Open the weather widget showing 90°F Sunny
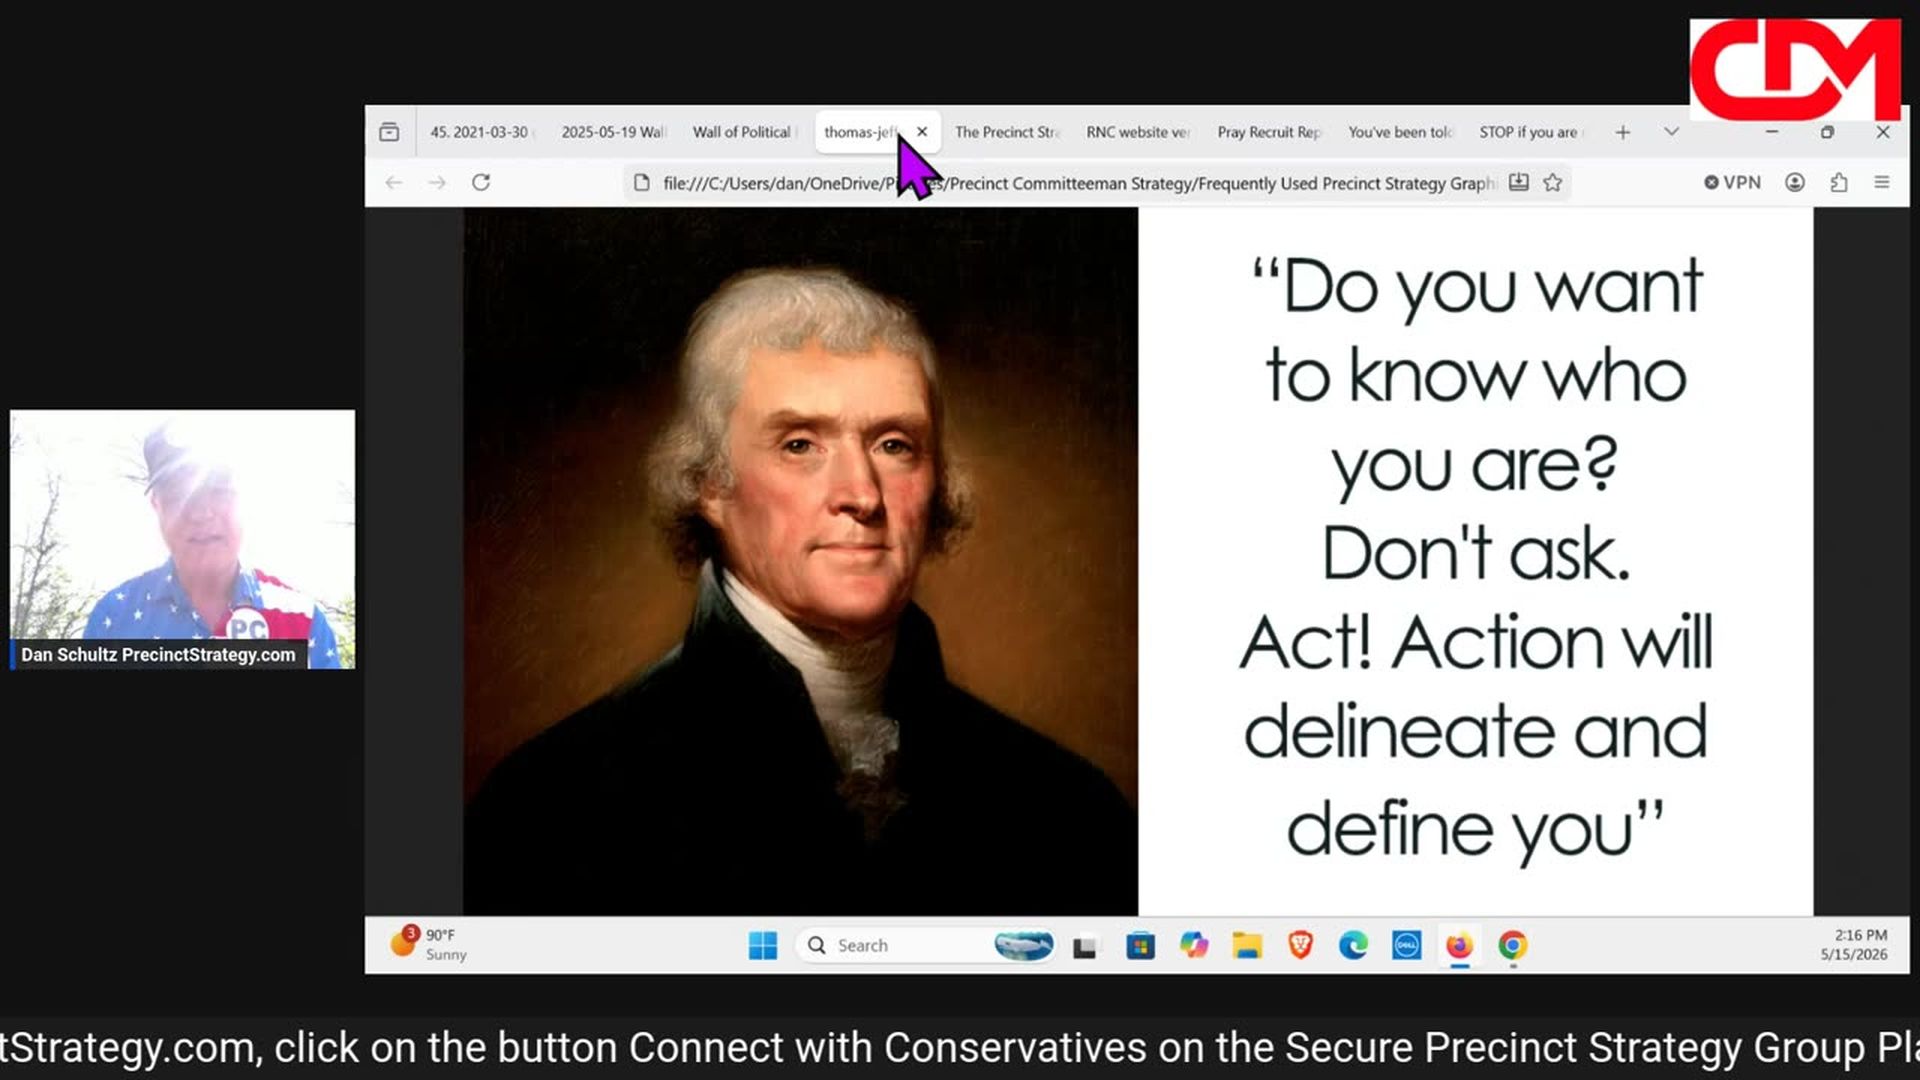Screen dimensions: 1920x1080 click(x=428, y=944)
